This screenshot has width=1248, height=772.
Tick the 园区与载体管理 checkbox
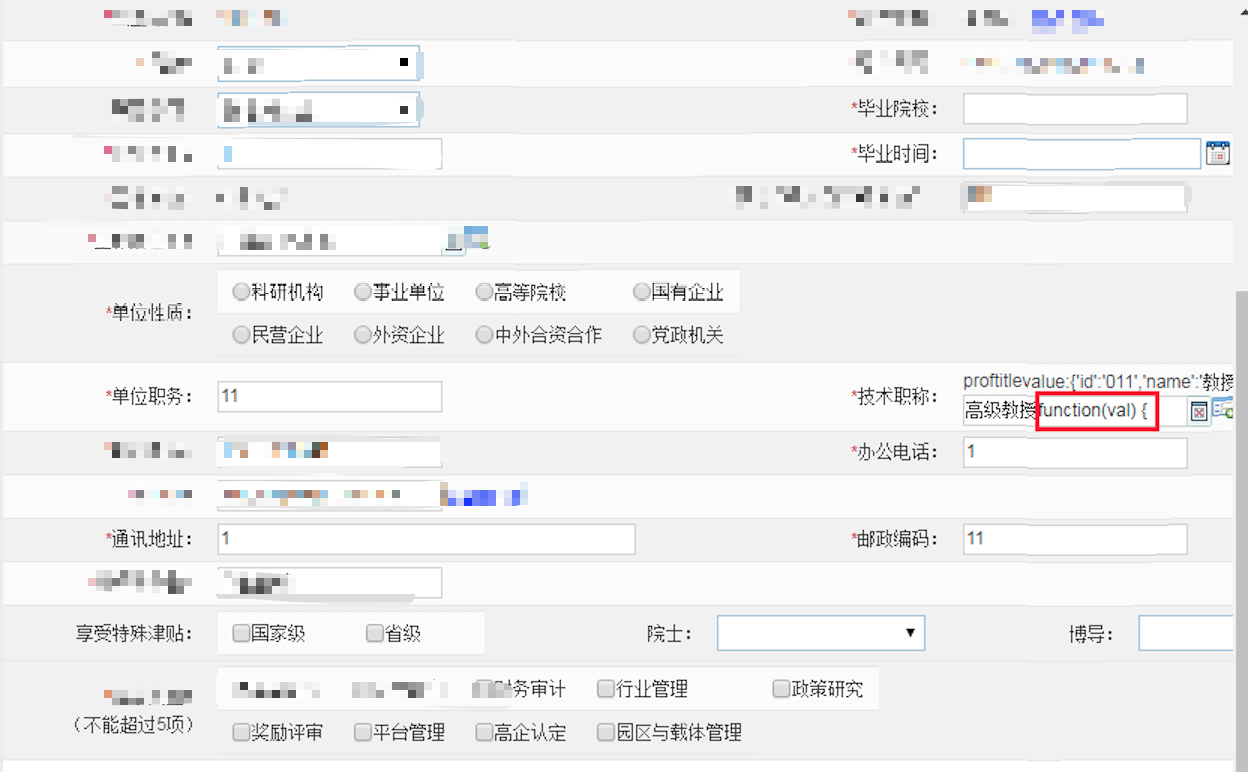click(x=605, y=732)
